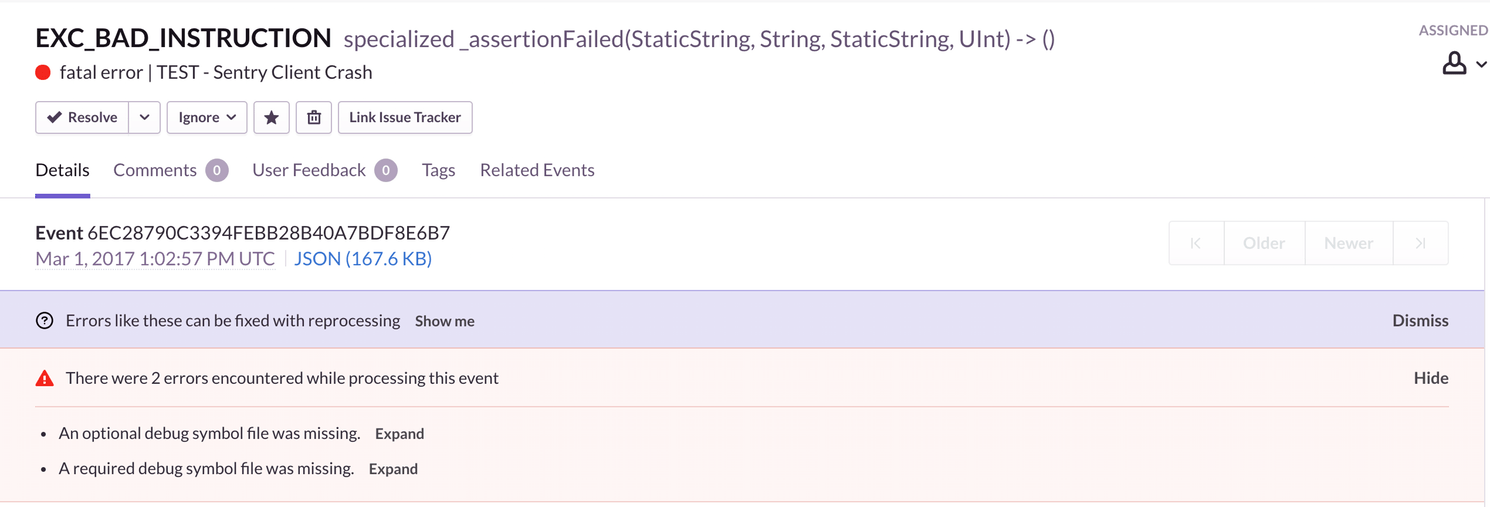1490x507 pixels.
Task: Click the Link Issue Tracker button
Action: tap(405, 118)
